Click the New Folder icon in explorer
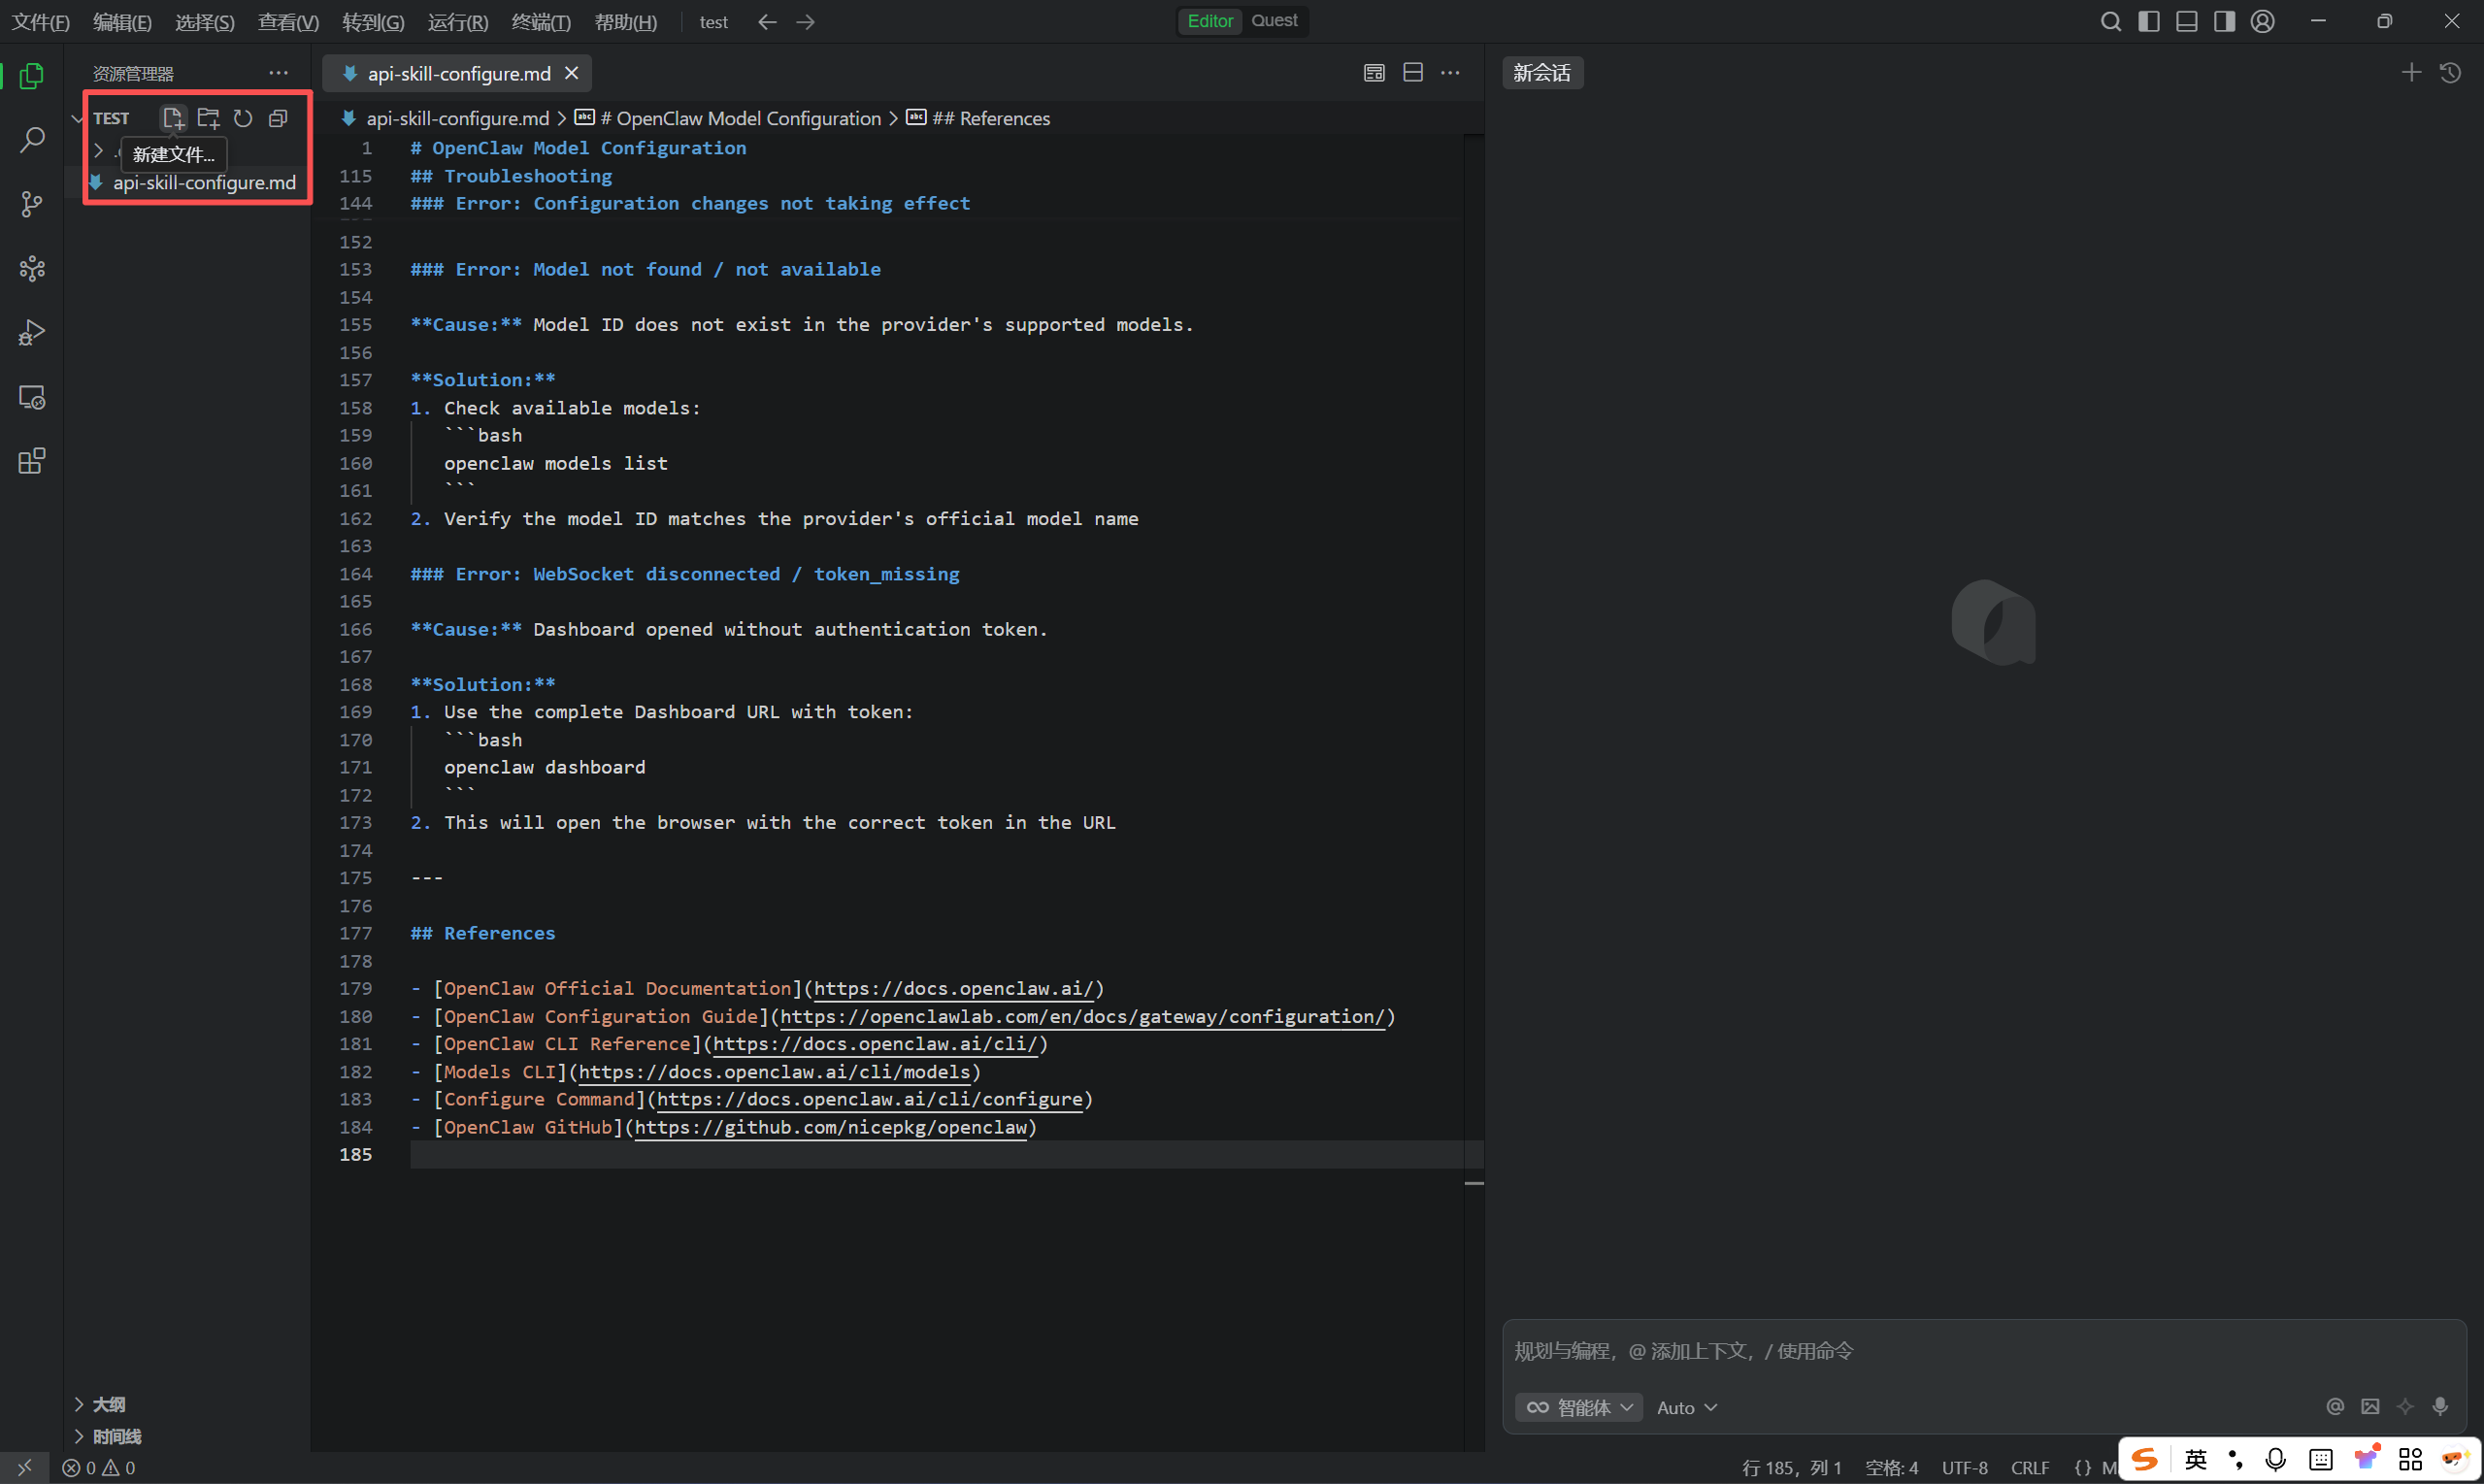 coord(208,118)
